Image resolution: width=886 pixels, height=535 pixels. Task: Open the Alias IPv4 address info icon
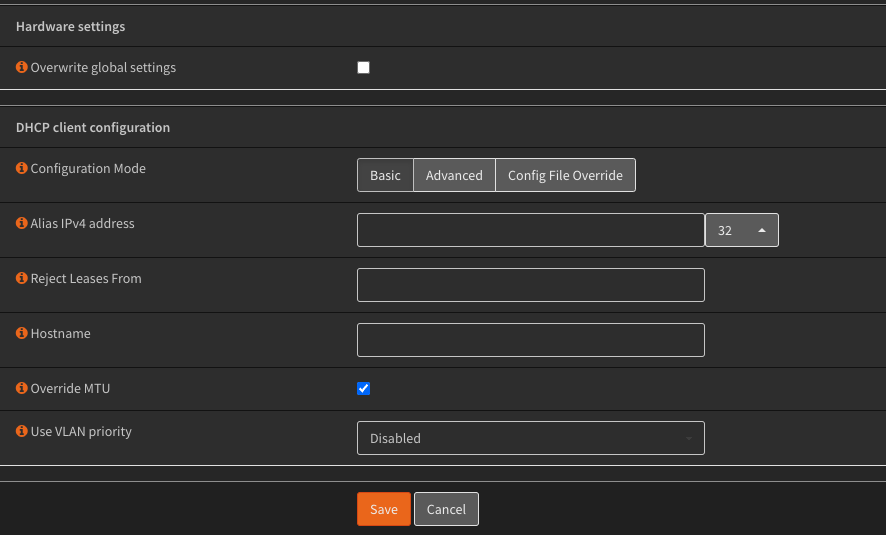(x=21, y=223)
